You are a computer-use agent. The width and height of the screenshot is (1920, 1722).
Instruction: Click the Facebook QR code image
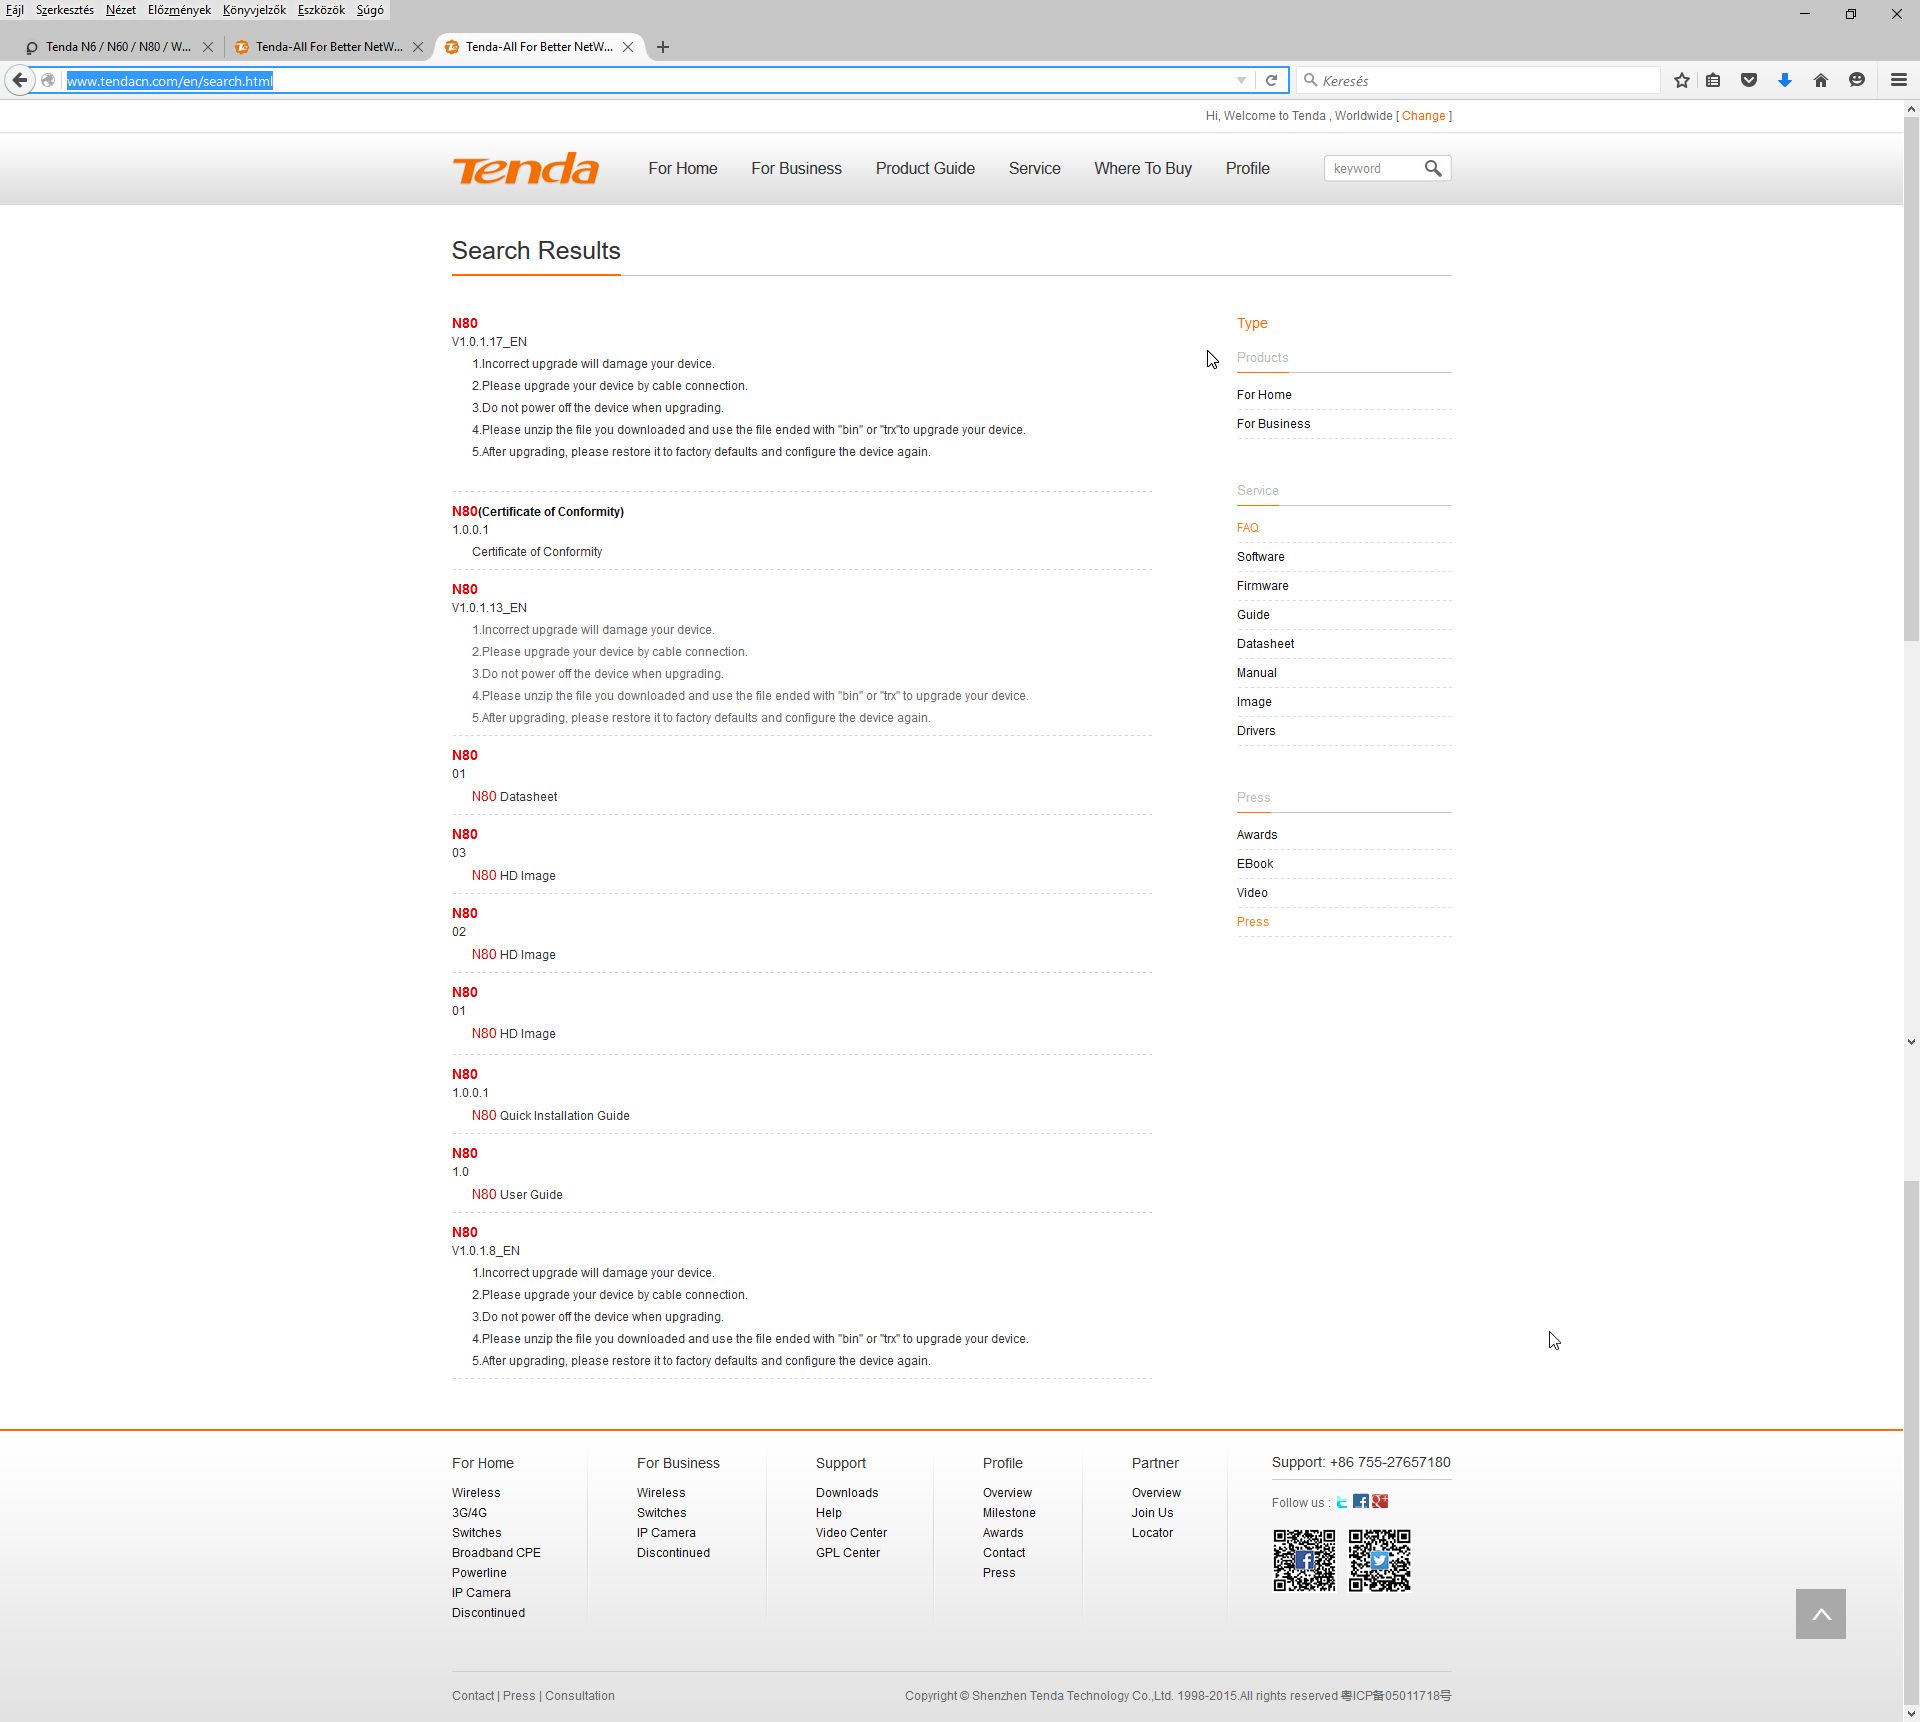(1304, 1560)
